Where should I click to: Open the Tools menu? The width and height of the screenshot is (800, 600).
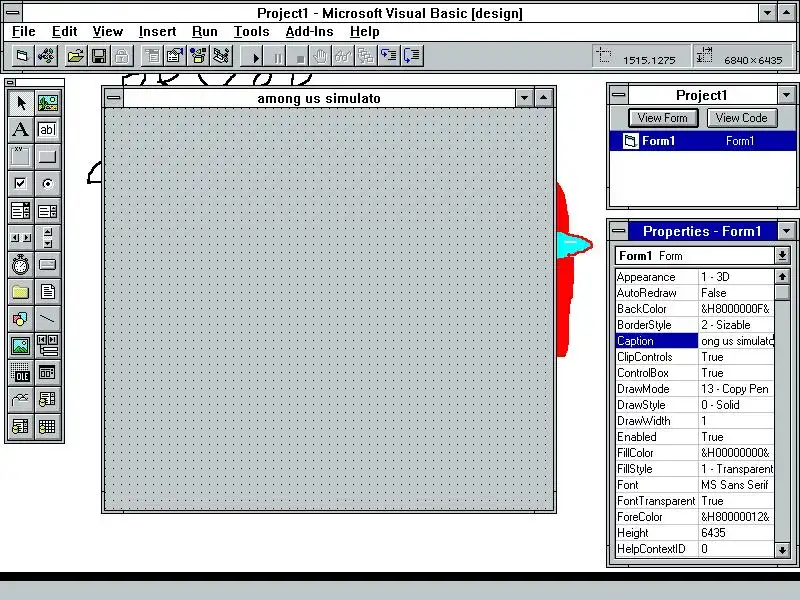(252, 32)
